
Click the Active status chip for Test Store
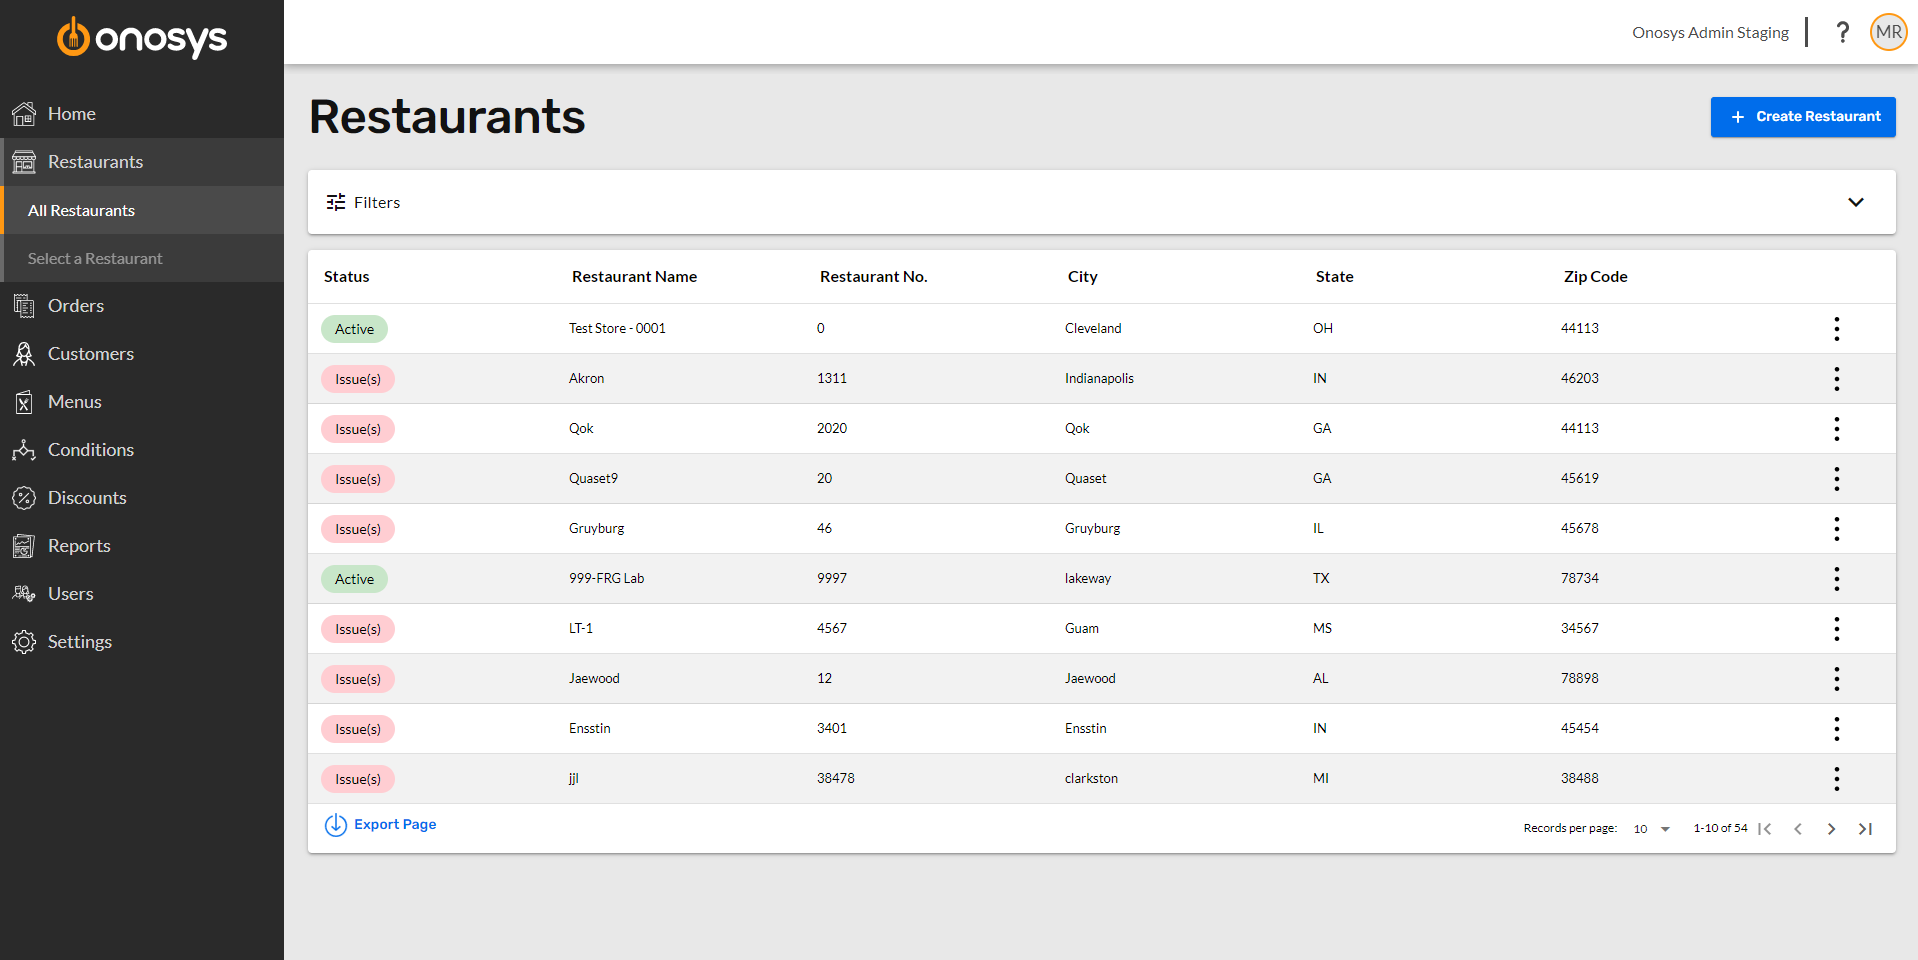tap(354, 328)
